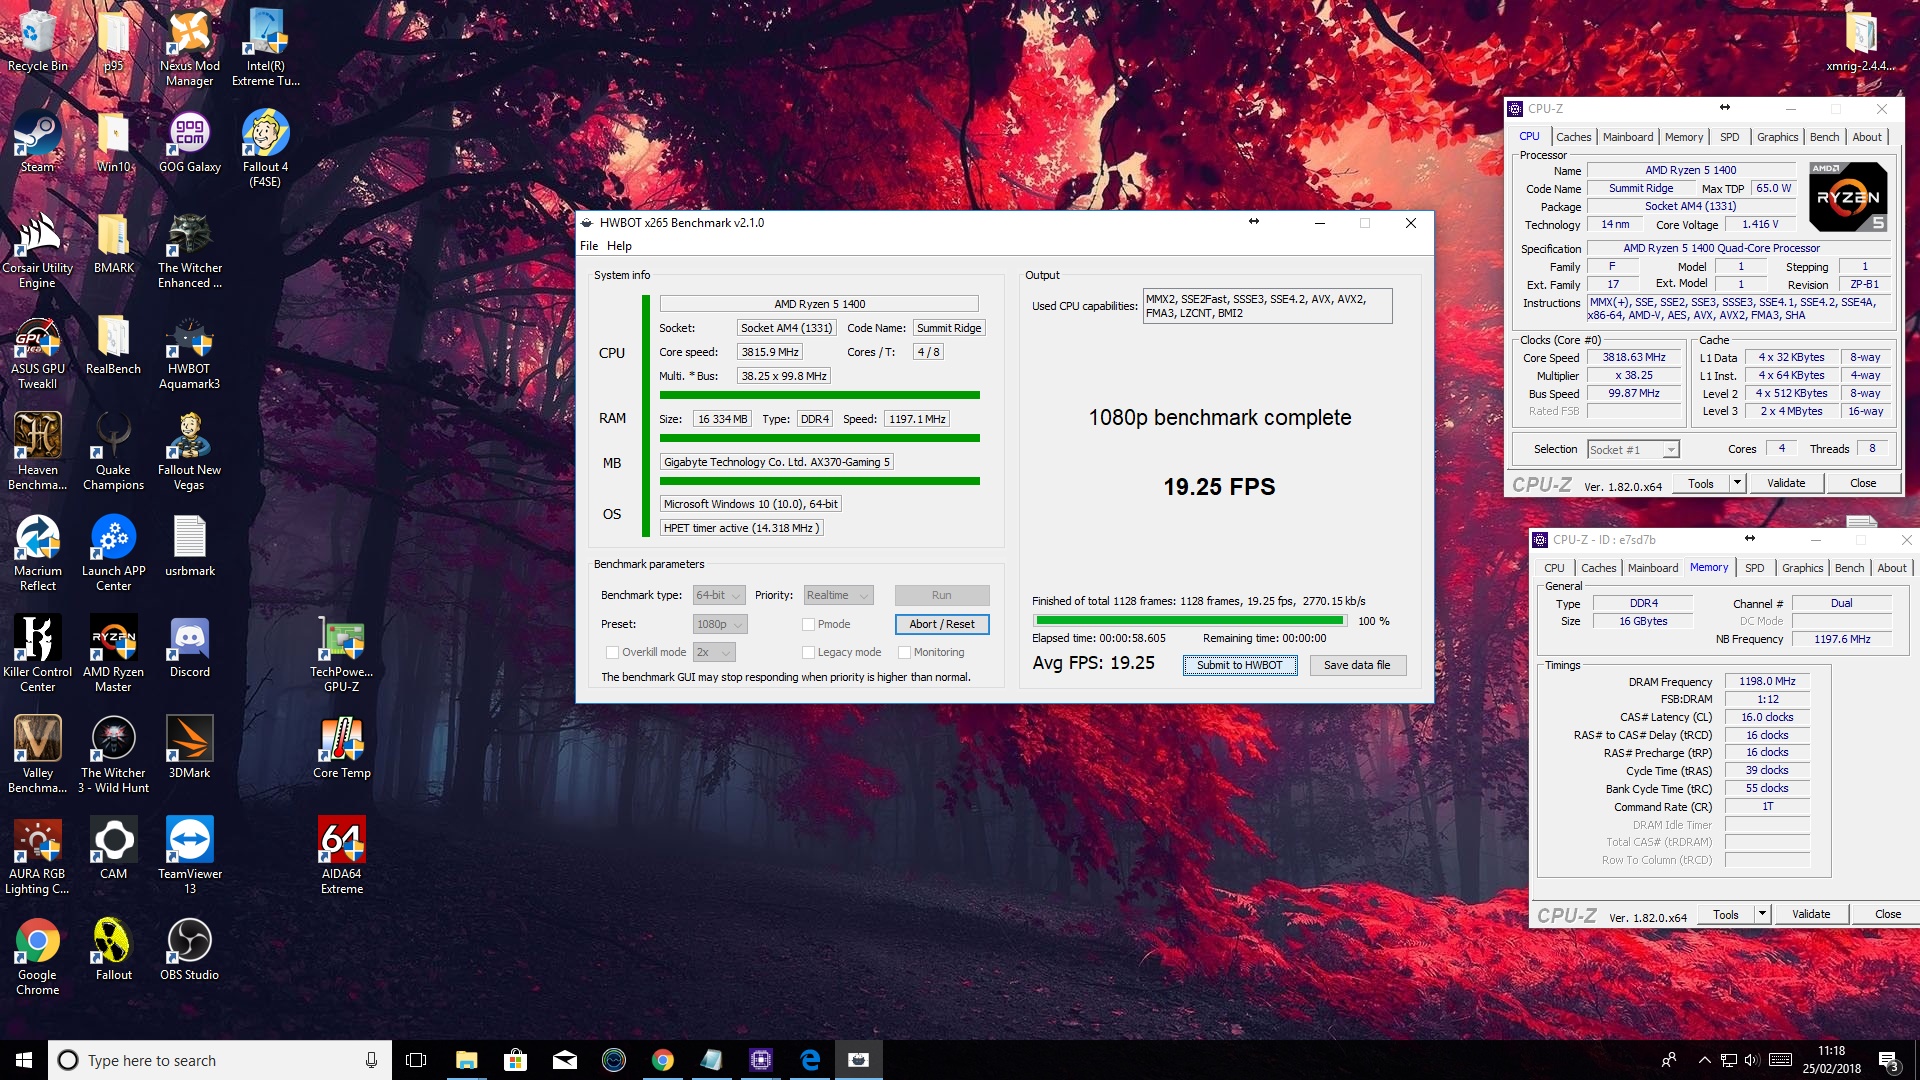The width and height of the screenshot is (1920, 1080).
Task: Open the Recycle Bin desktop icon
Action: pyautogui.click(x=37, y=40)
